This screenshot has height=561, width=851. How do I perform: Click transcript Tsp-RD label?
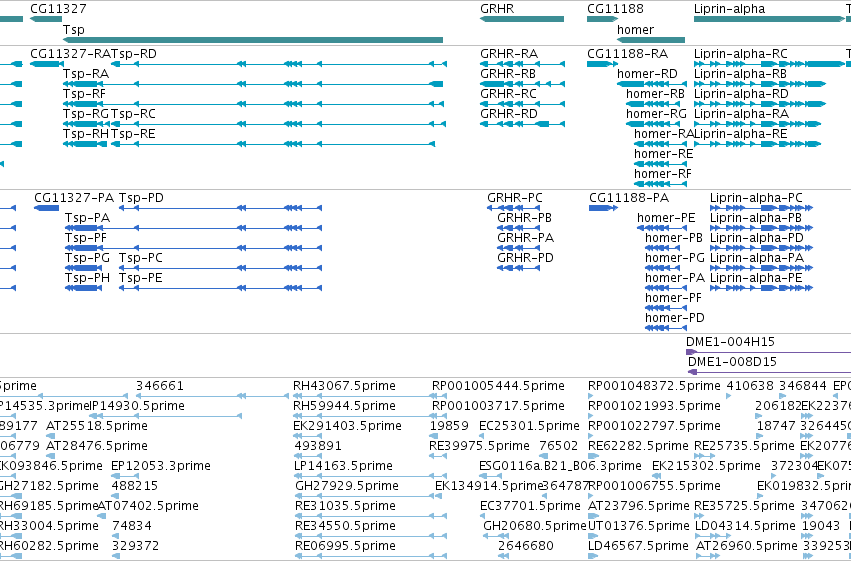(x=134, y=54)
